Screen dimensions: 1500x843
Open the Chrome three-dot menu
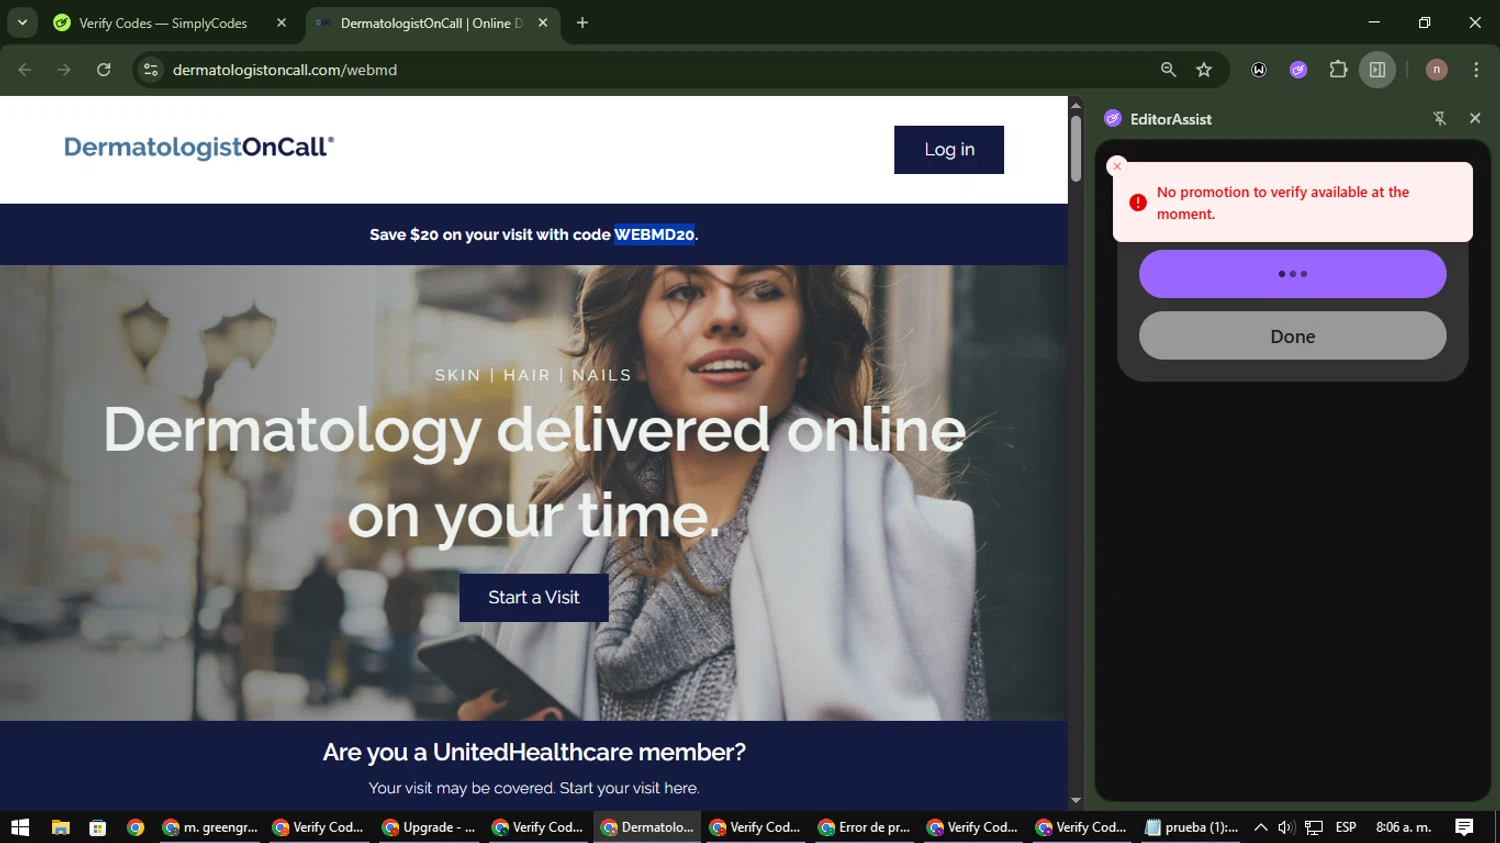pyautogui.click(x=1476, y=69)
